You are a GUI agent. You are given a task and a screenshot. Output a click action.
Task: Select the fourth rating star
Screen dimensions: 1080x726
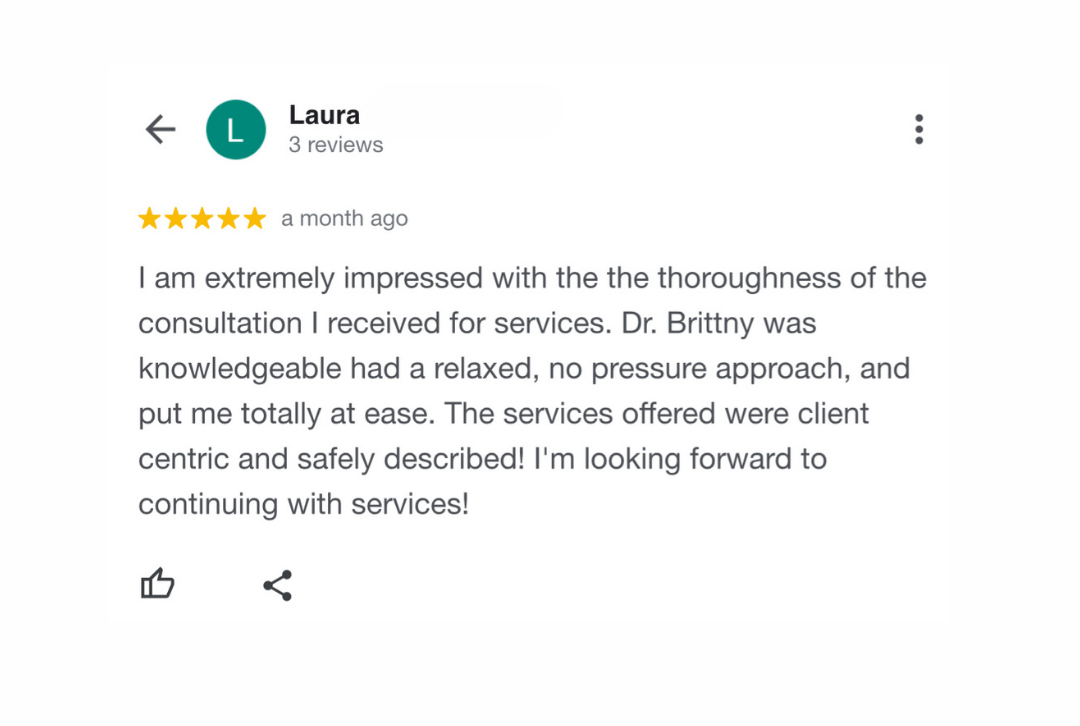[x=229, y=218]
